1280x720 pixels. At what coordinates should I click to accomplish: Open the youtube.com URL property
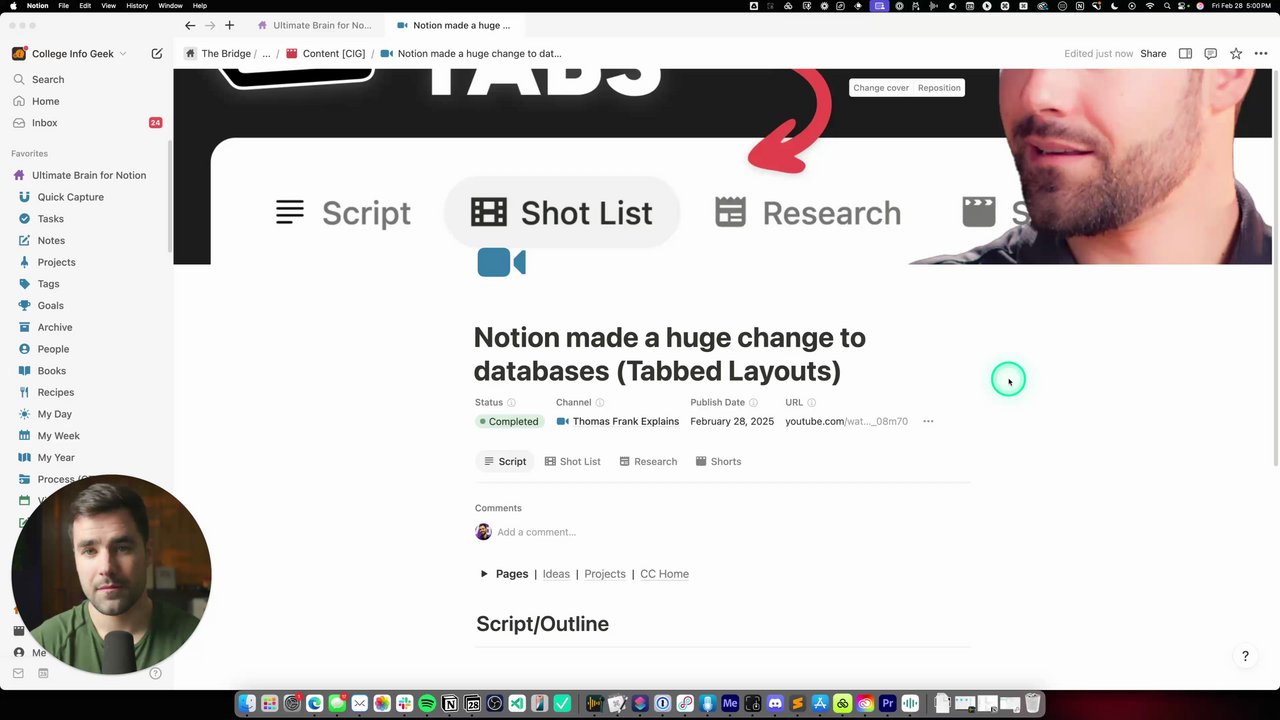[846, 421]
